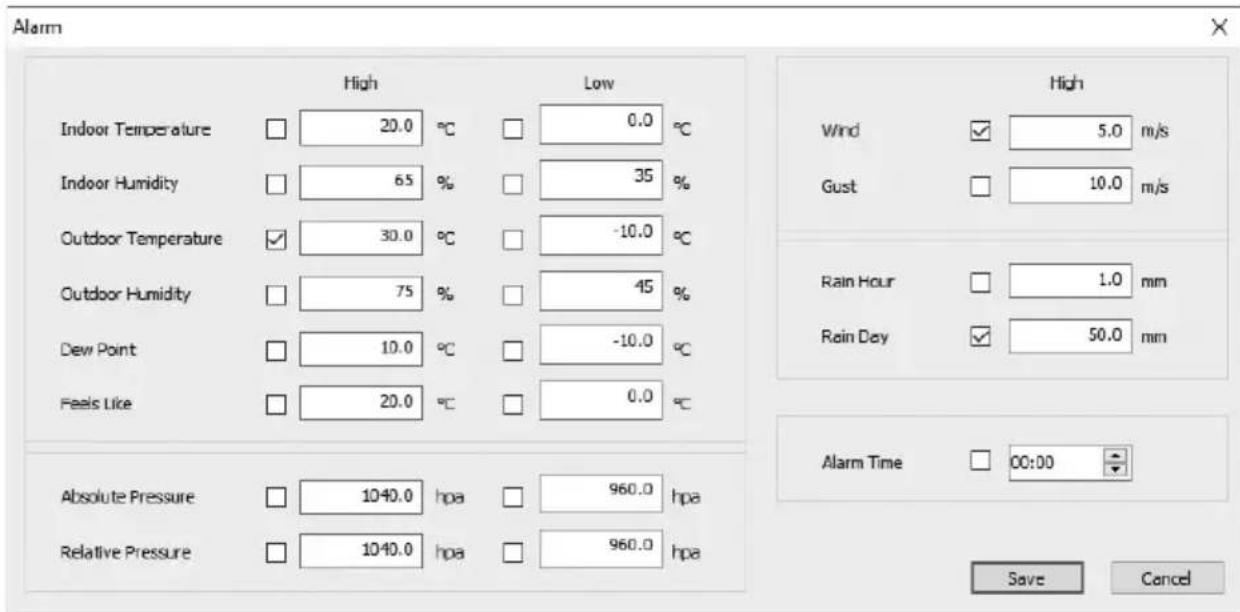Select the Indoor Humidity low value 35

[x=603, y=183]
